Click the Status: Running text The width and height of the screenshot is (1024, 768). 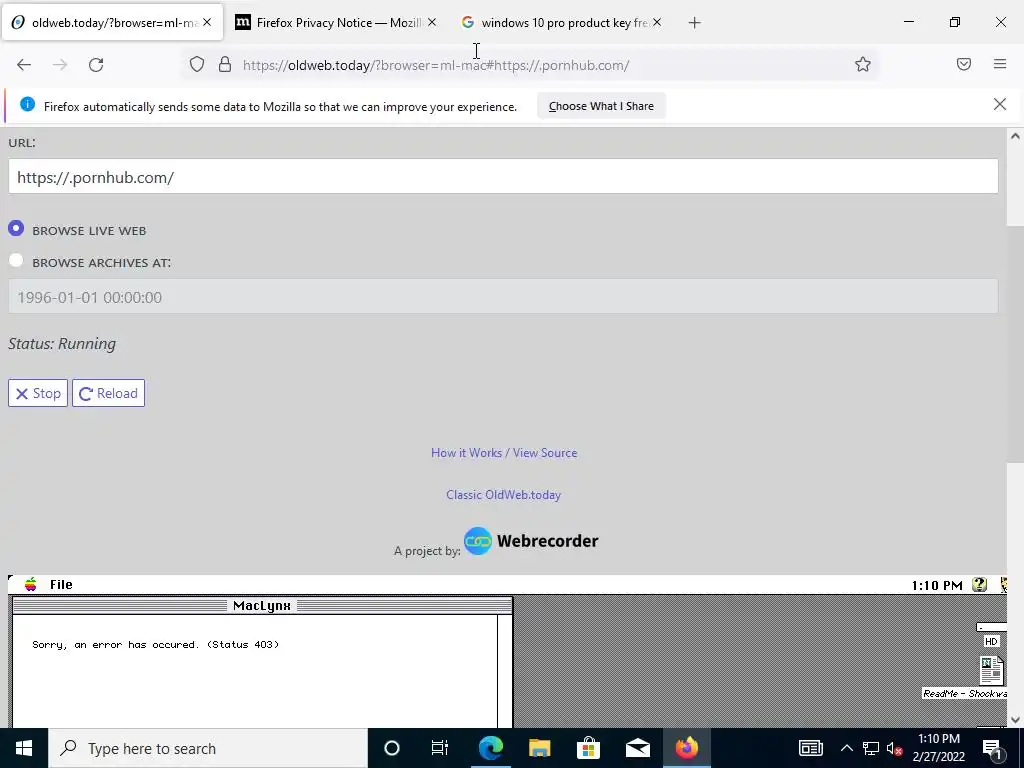(x=62, y=344)
